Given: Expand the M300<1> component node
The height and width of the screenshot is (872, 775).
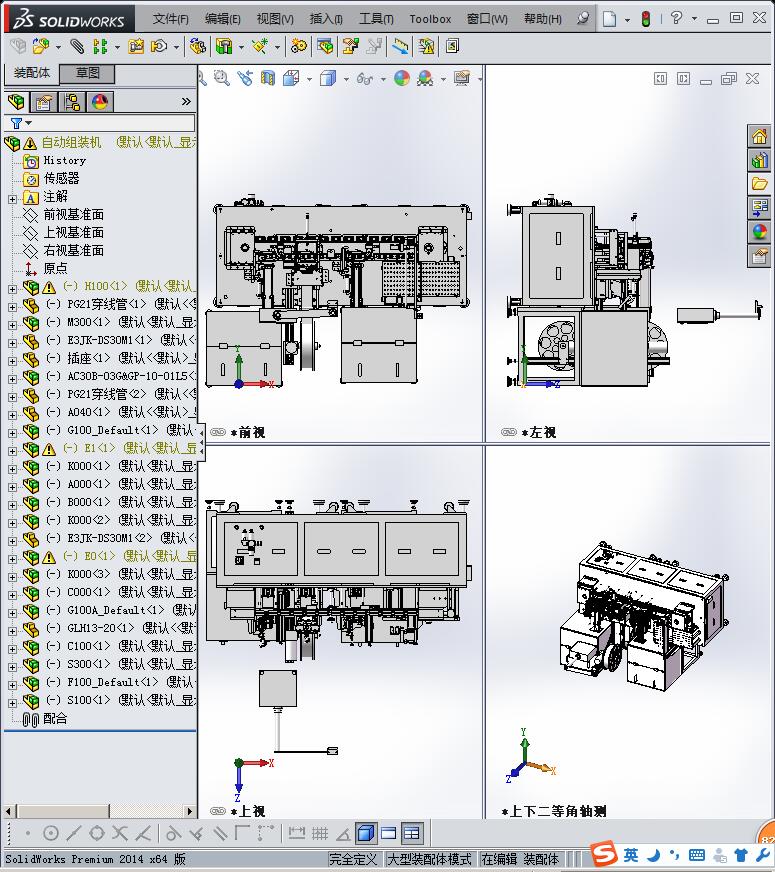Looking at the screenshot, I should click(13, 325).
